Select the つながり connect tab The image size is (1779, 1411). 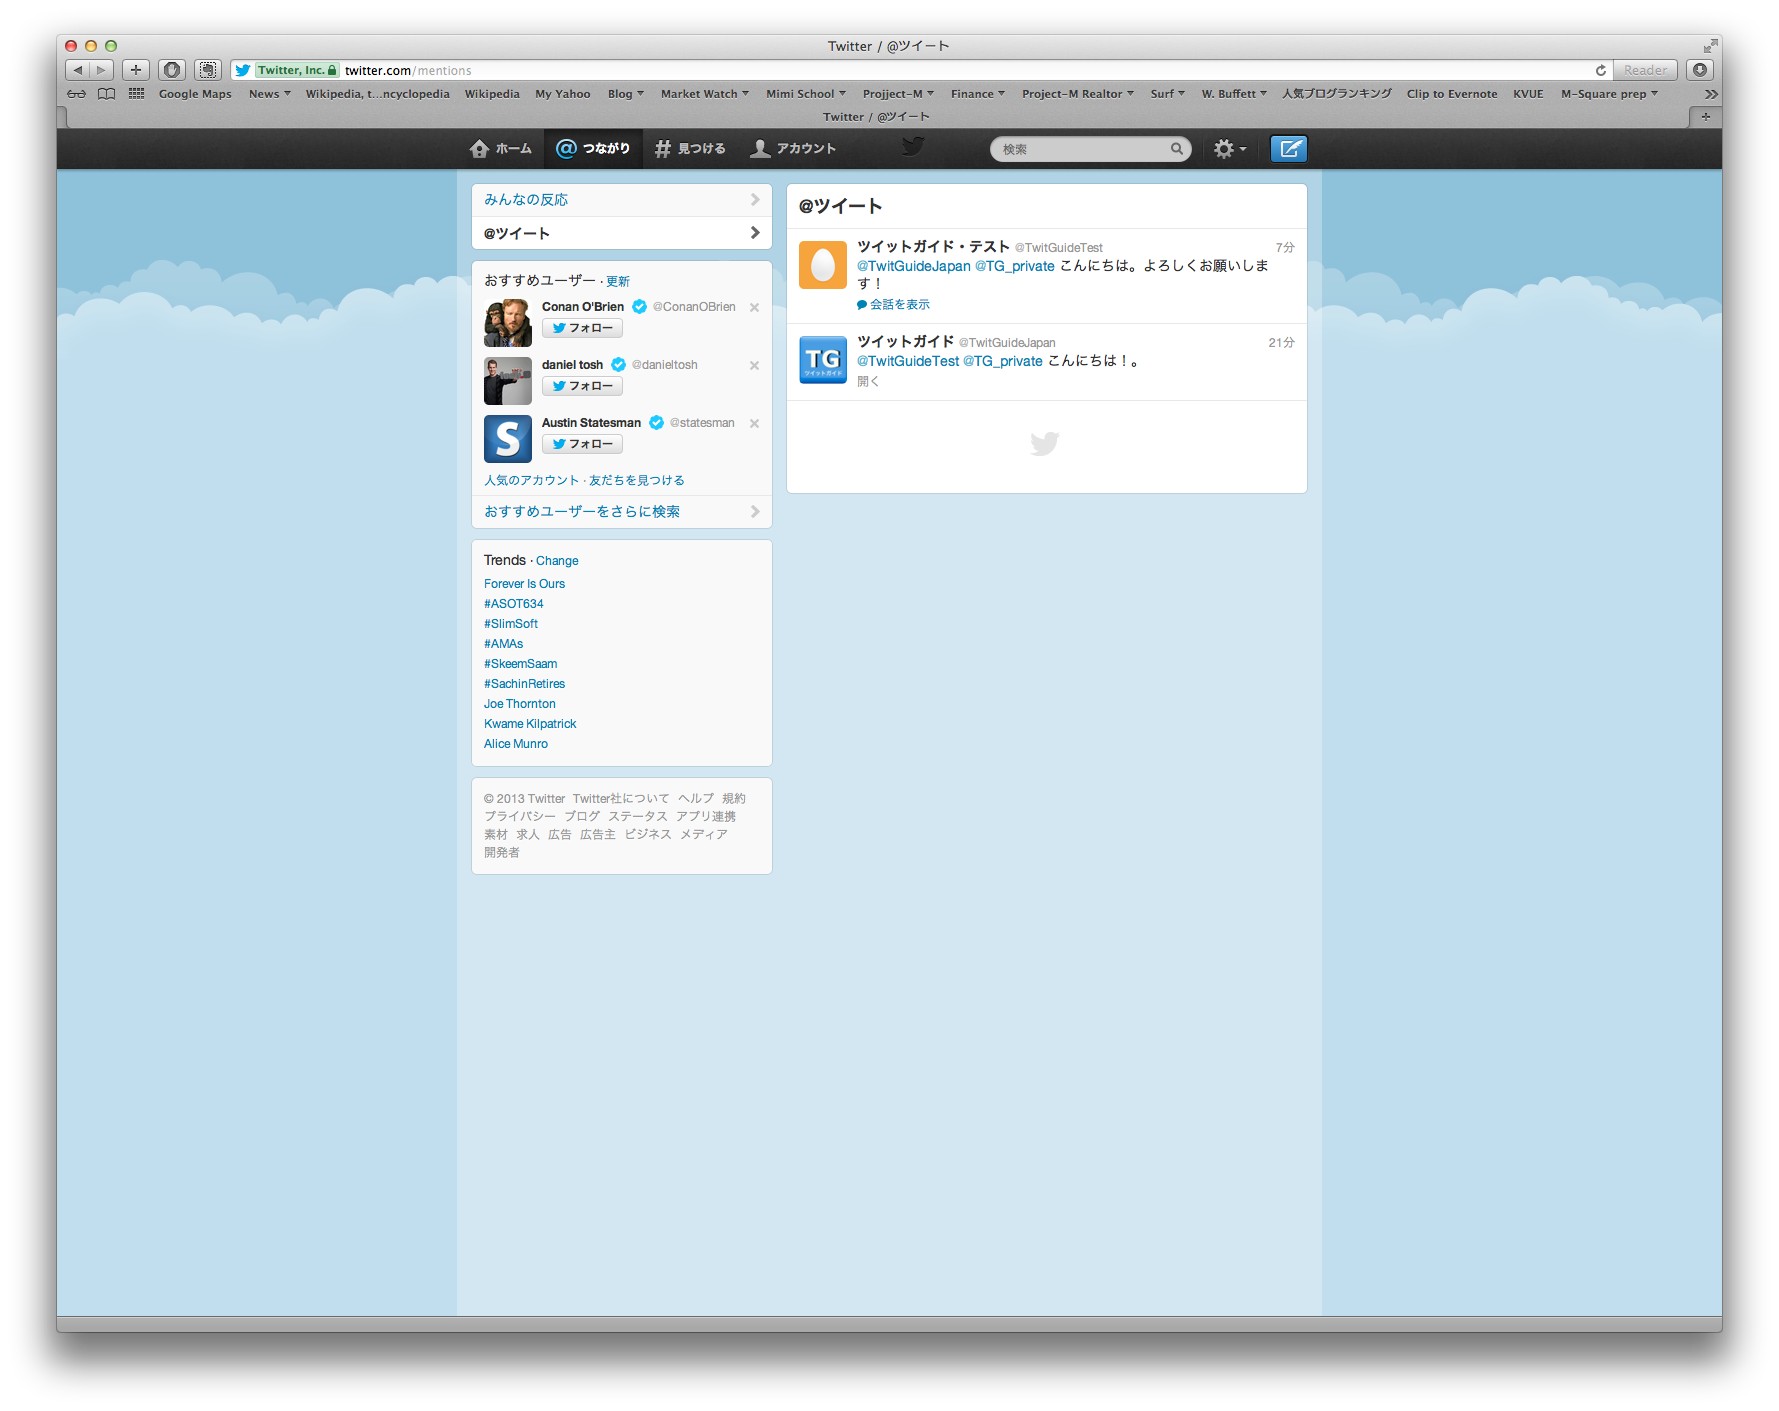coord(594,149)
